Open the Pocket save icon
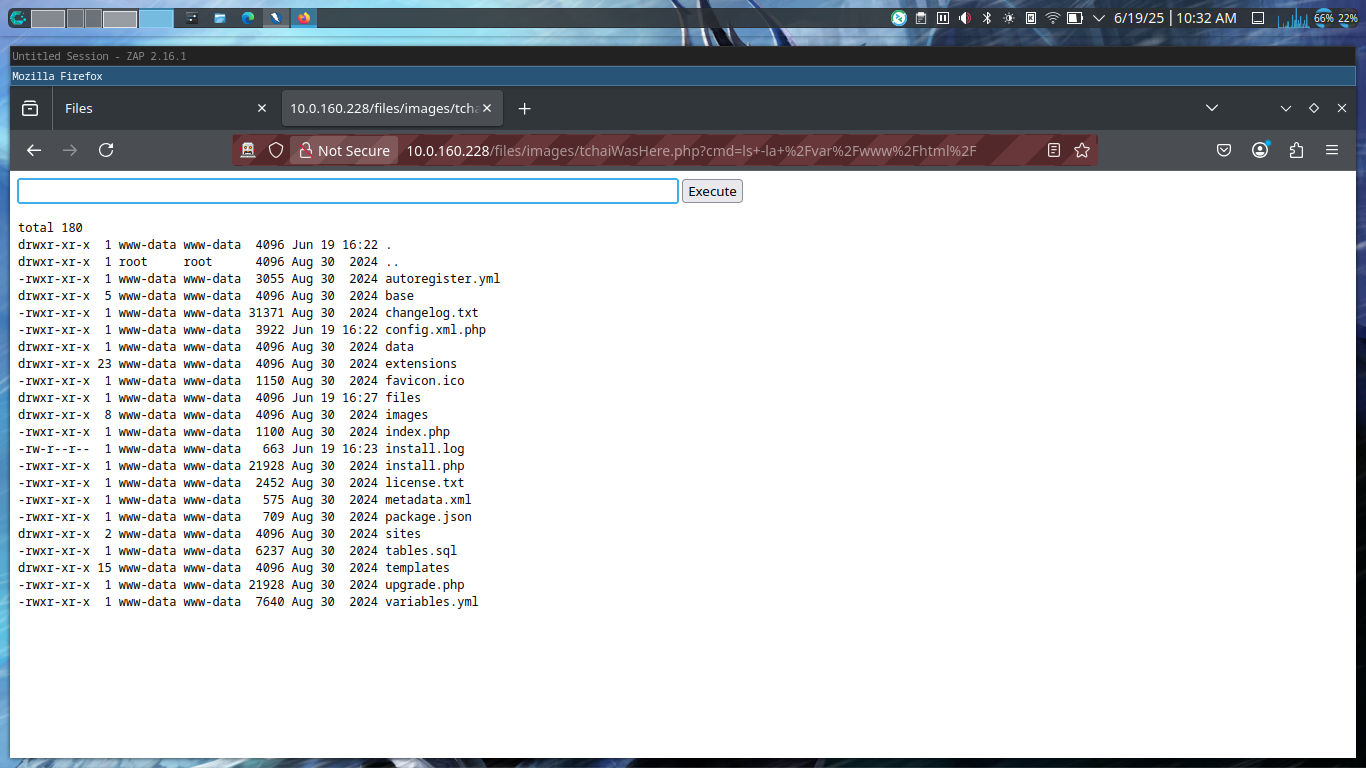 pyautogui.click(x=1224, y=150)
